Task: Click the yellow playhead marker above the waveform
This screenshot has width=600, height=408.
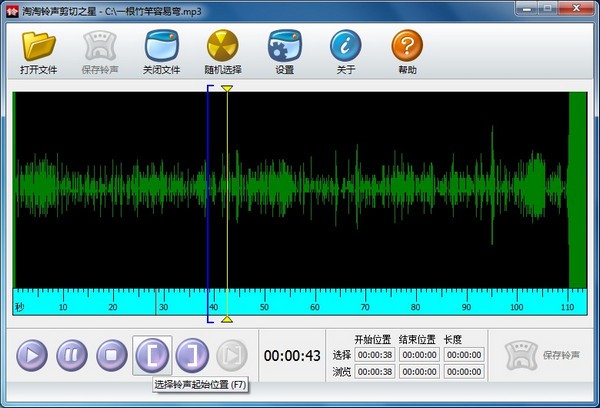Action: [x=227, y=90]
